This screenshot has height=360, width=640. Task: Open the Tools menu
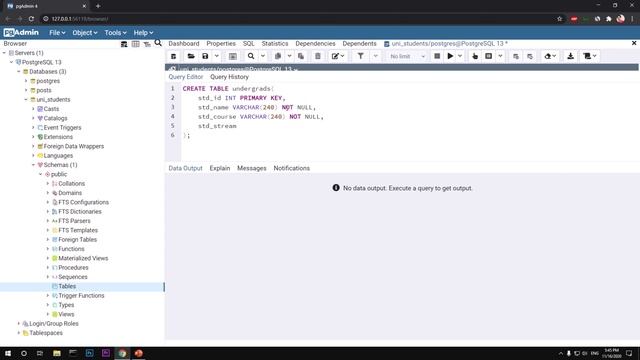tap(116, 33)
